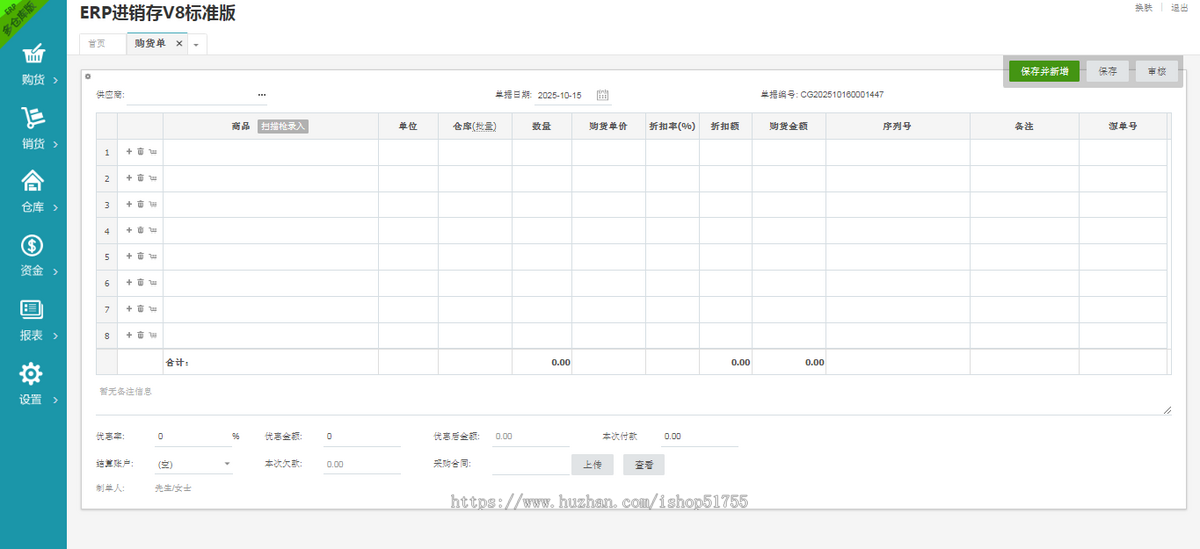This screenshot has height=549, width=1200.
Task: Click the small gear icon above 供应商
Action: pos(87,76)
